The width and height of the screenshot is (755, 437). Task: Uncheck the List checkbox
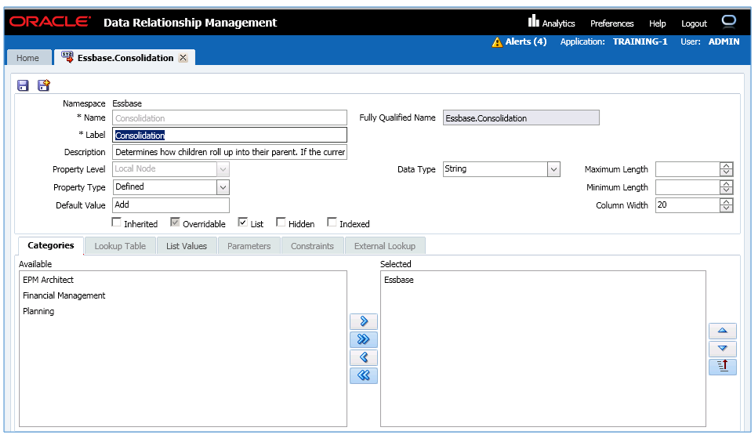[x=243, y=222]
